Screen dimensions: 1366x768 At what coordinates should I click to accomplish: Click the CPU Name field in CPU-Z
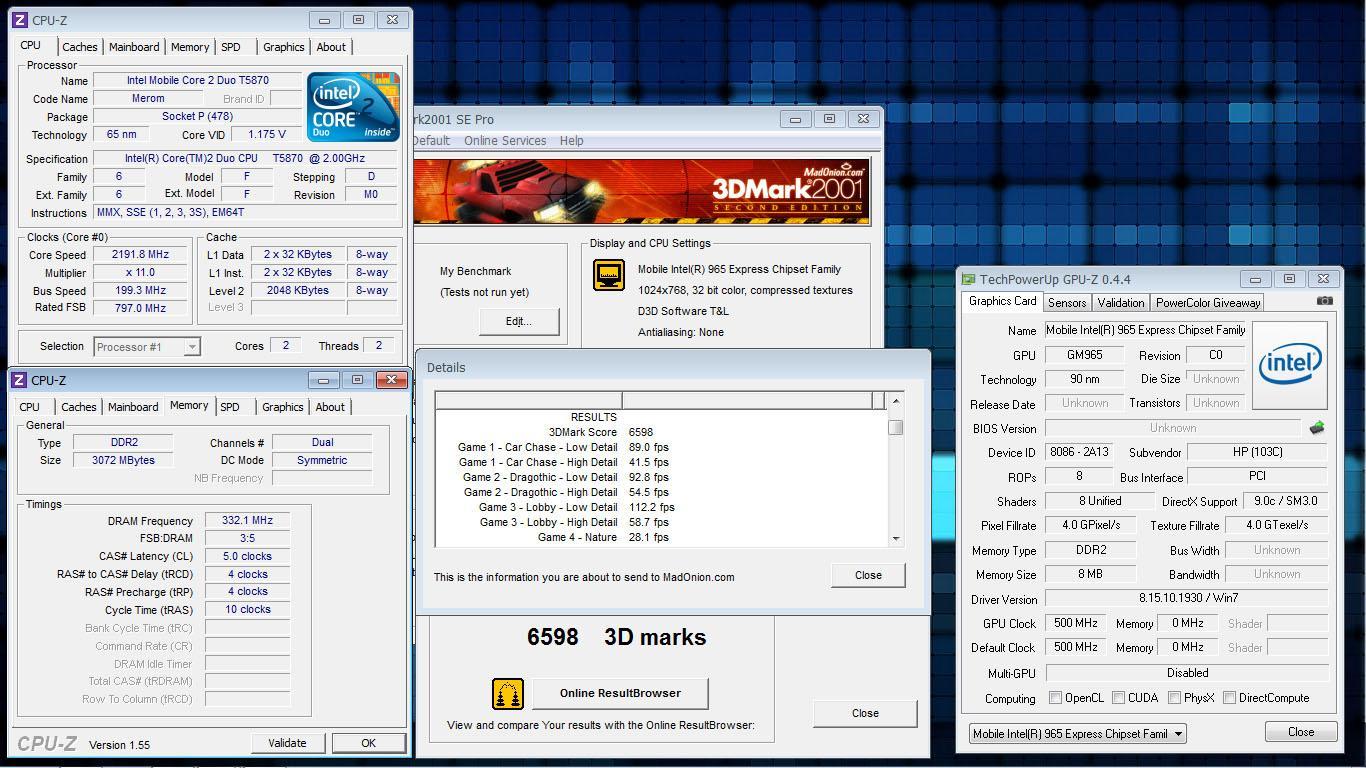pos(198,80)
